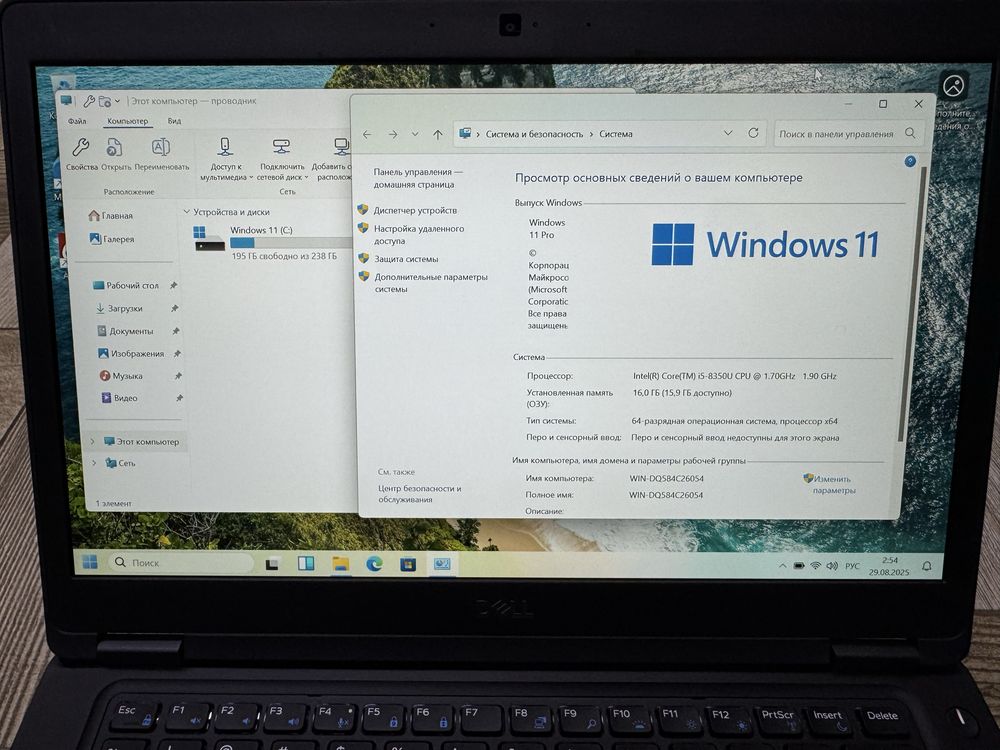This screenshot has width=1000, height=750.
Task: Open the quick access toolbar dropdown in Explorer
Action: click(117, 101)
